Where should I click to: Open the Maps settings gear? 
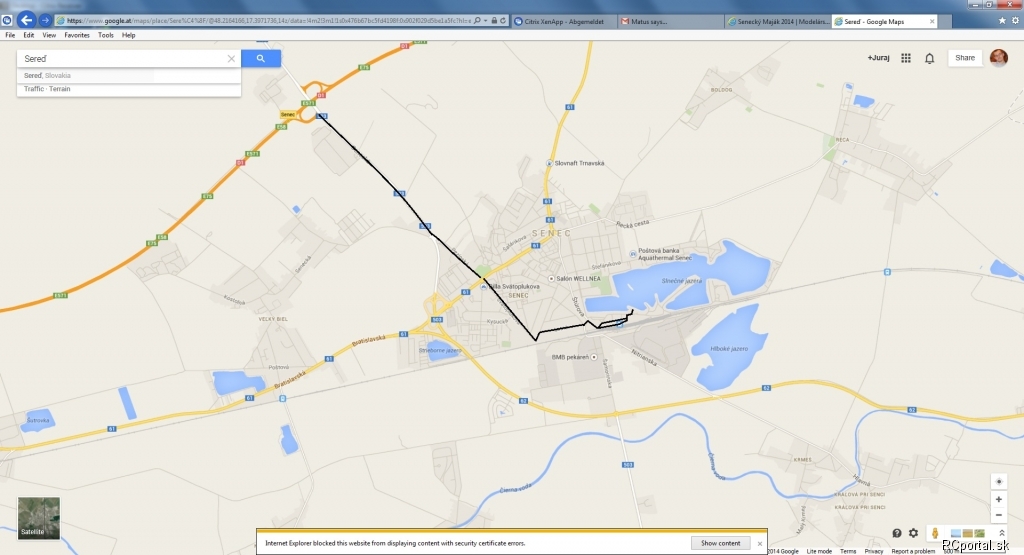tap(913, 533)
